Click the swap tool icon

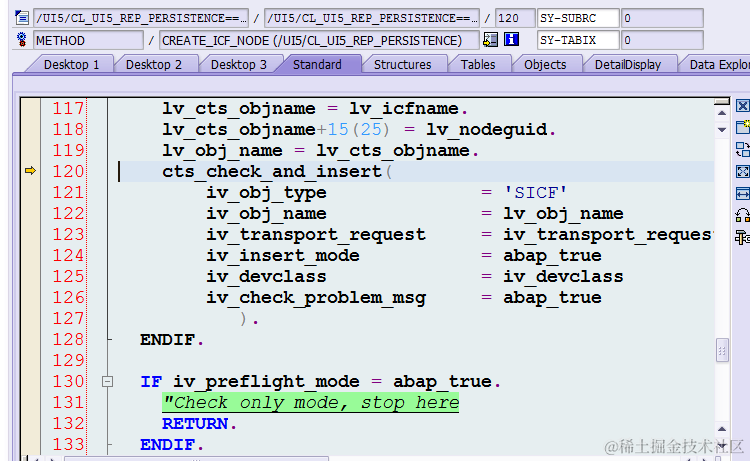pos(742,149)
